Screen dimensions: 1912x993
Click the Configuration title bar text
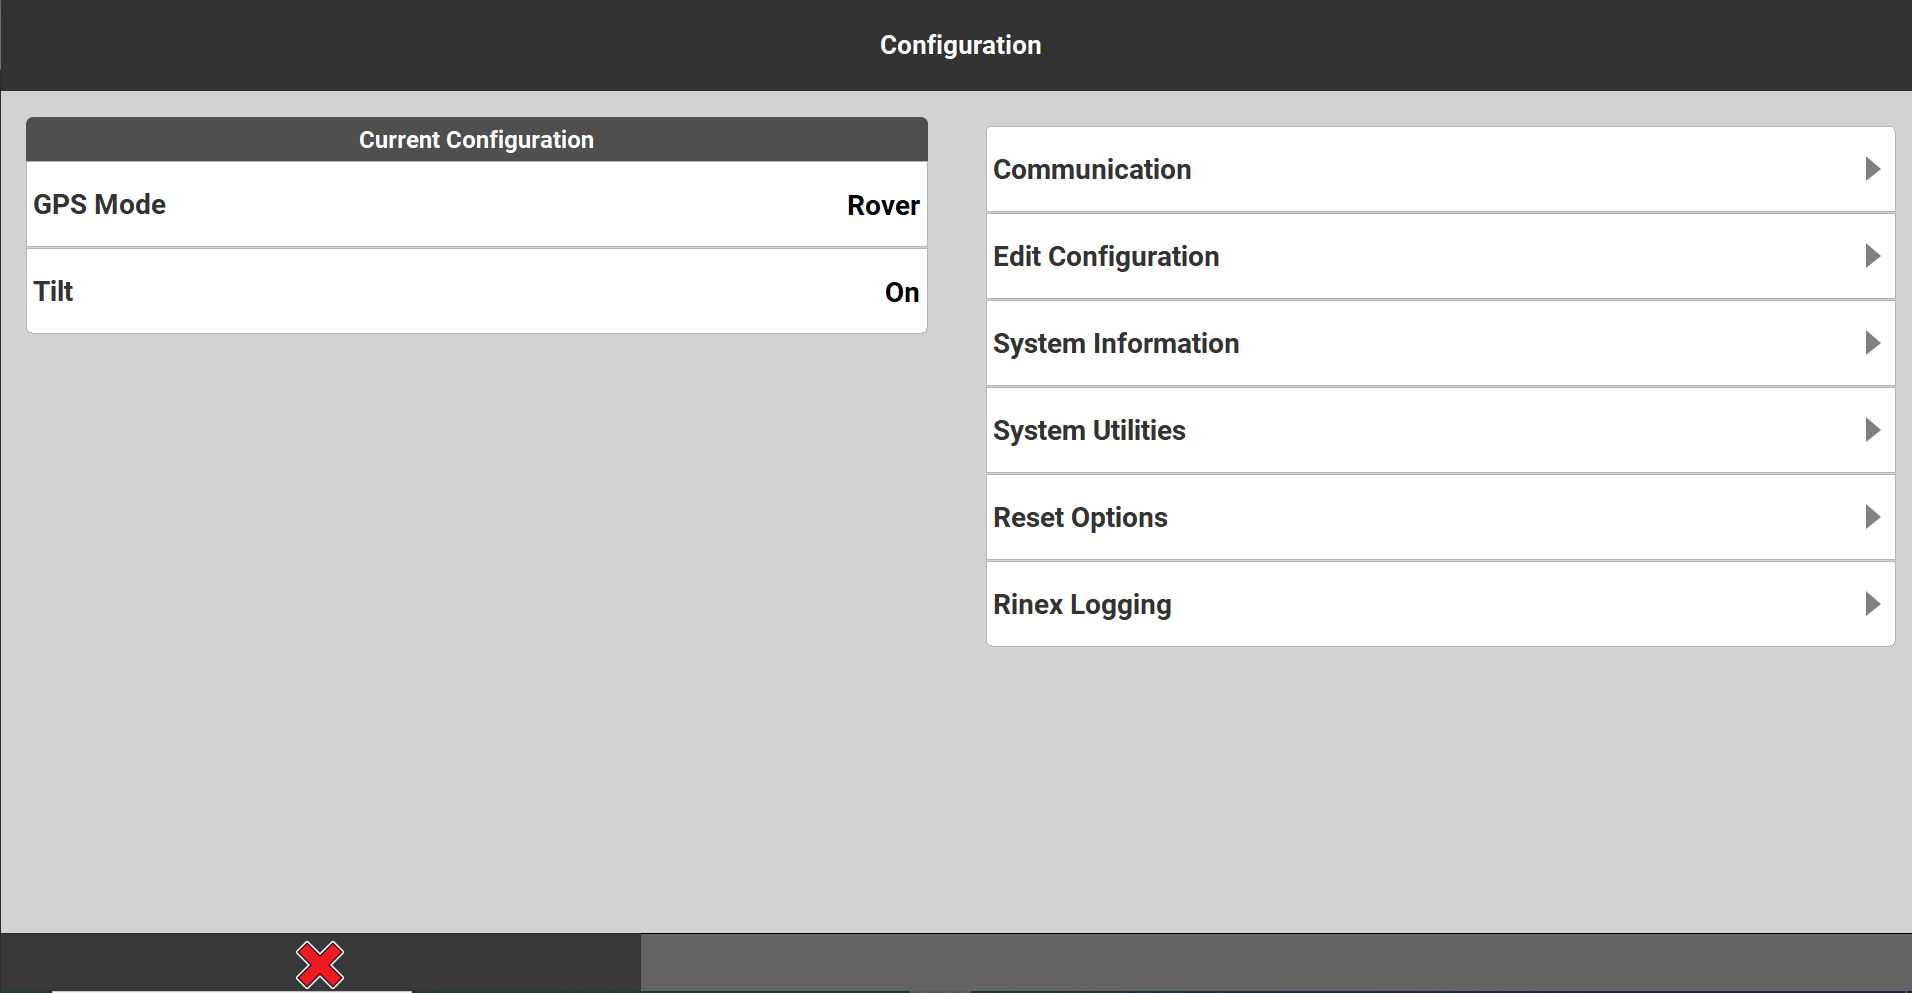coord(960,45)
